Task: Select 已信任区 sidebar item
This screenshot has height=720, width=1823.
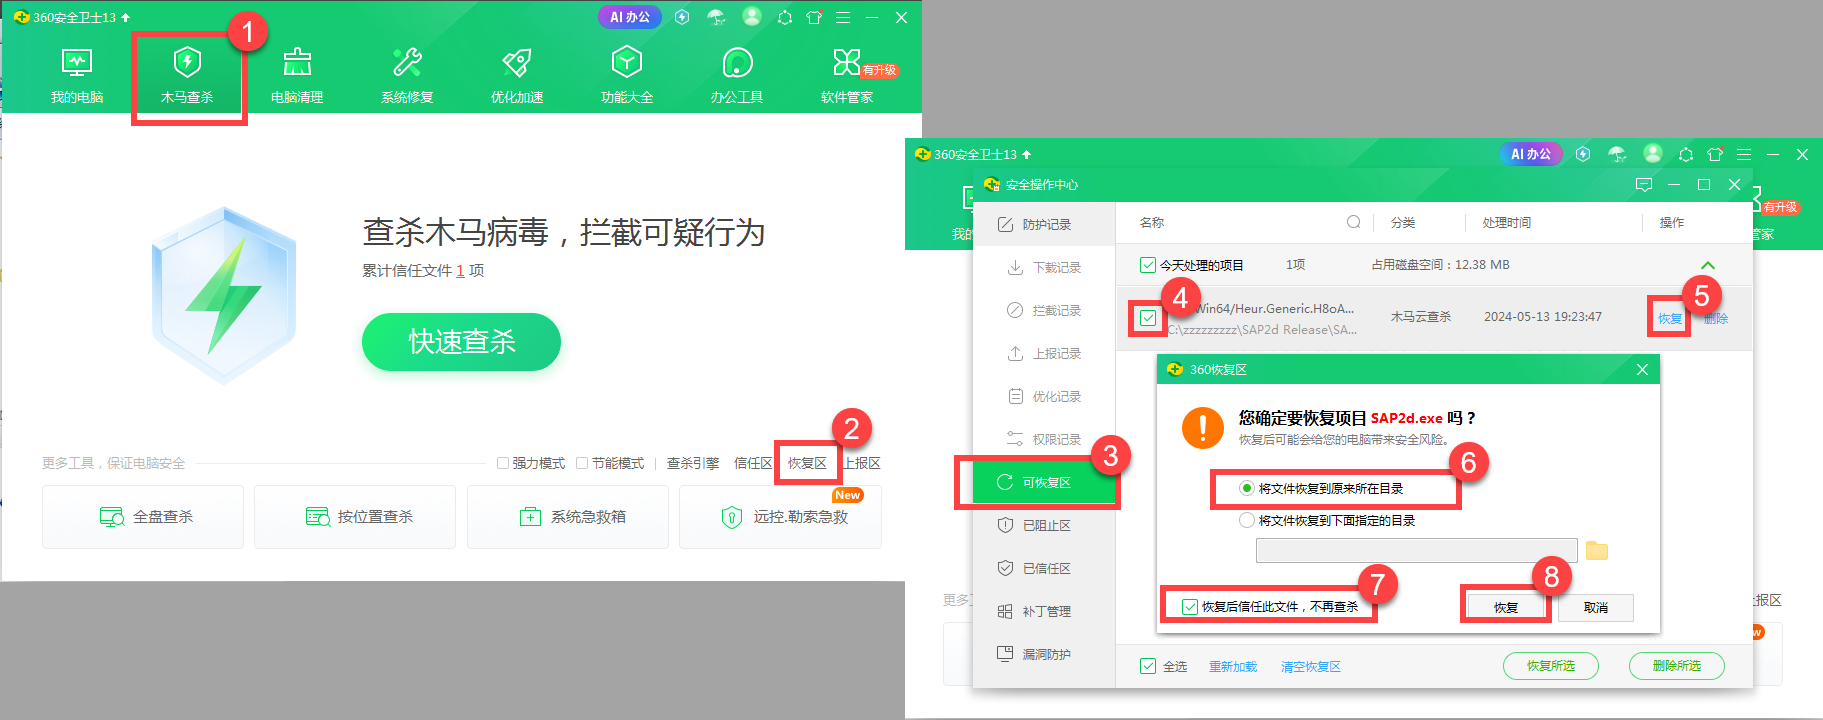Action: (x=1044, y=569)
